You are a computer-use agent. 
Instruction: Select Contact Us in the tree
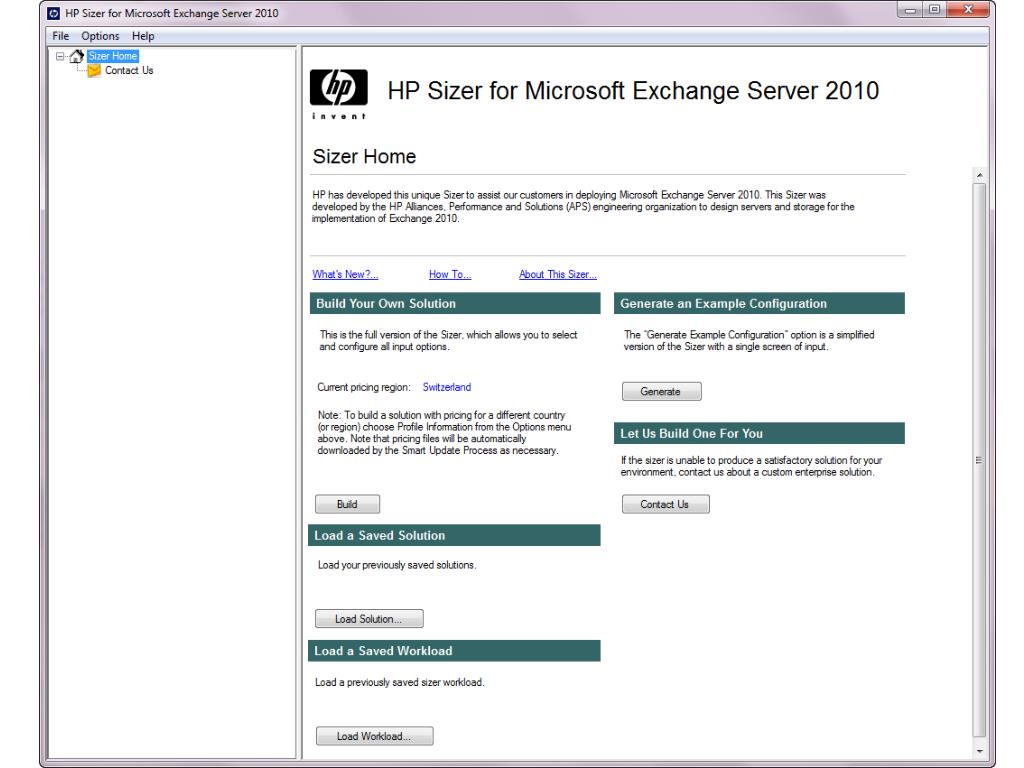pos(129,71)
